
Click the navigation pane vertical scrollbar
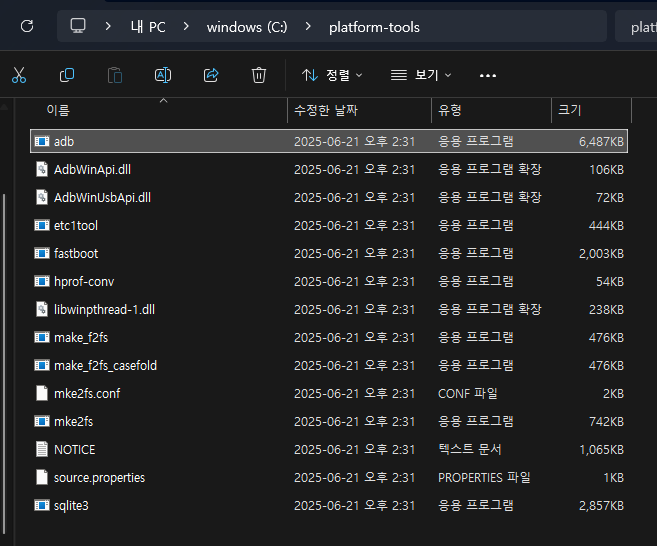pos(4,362)
